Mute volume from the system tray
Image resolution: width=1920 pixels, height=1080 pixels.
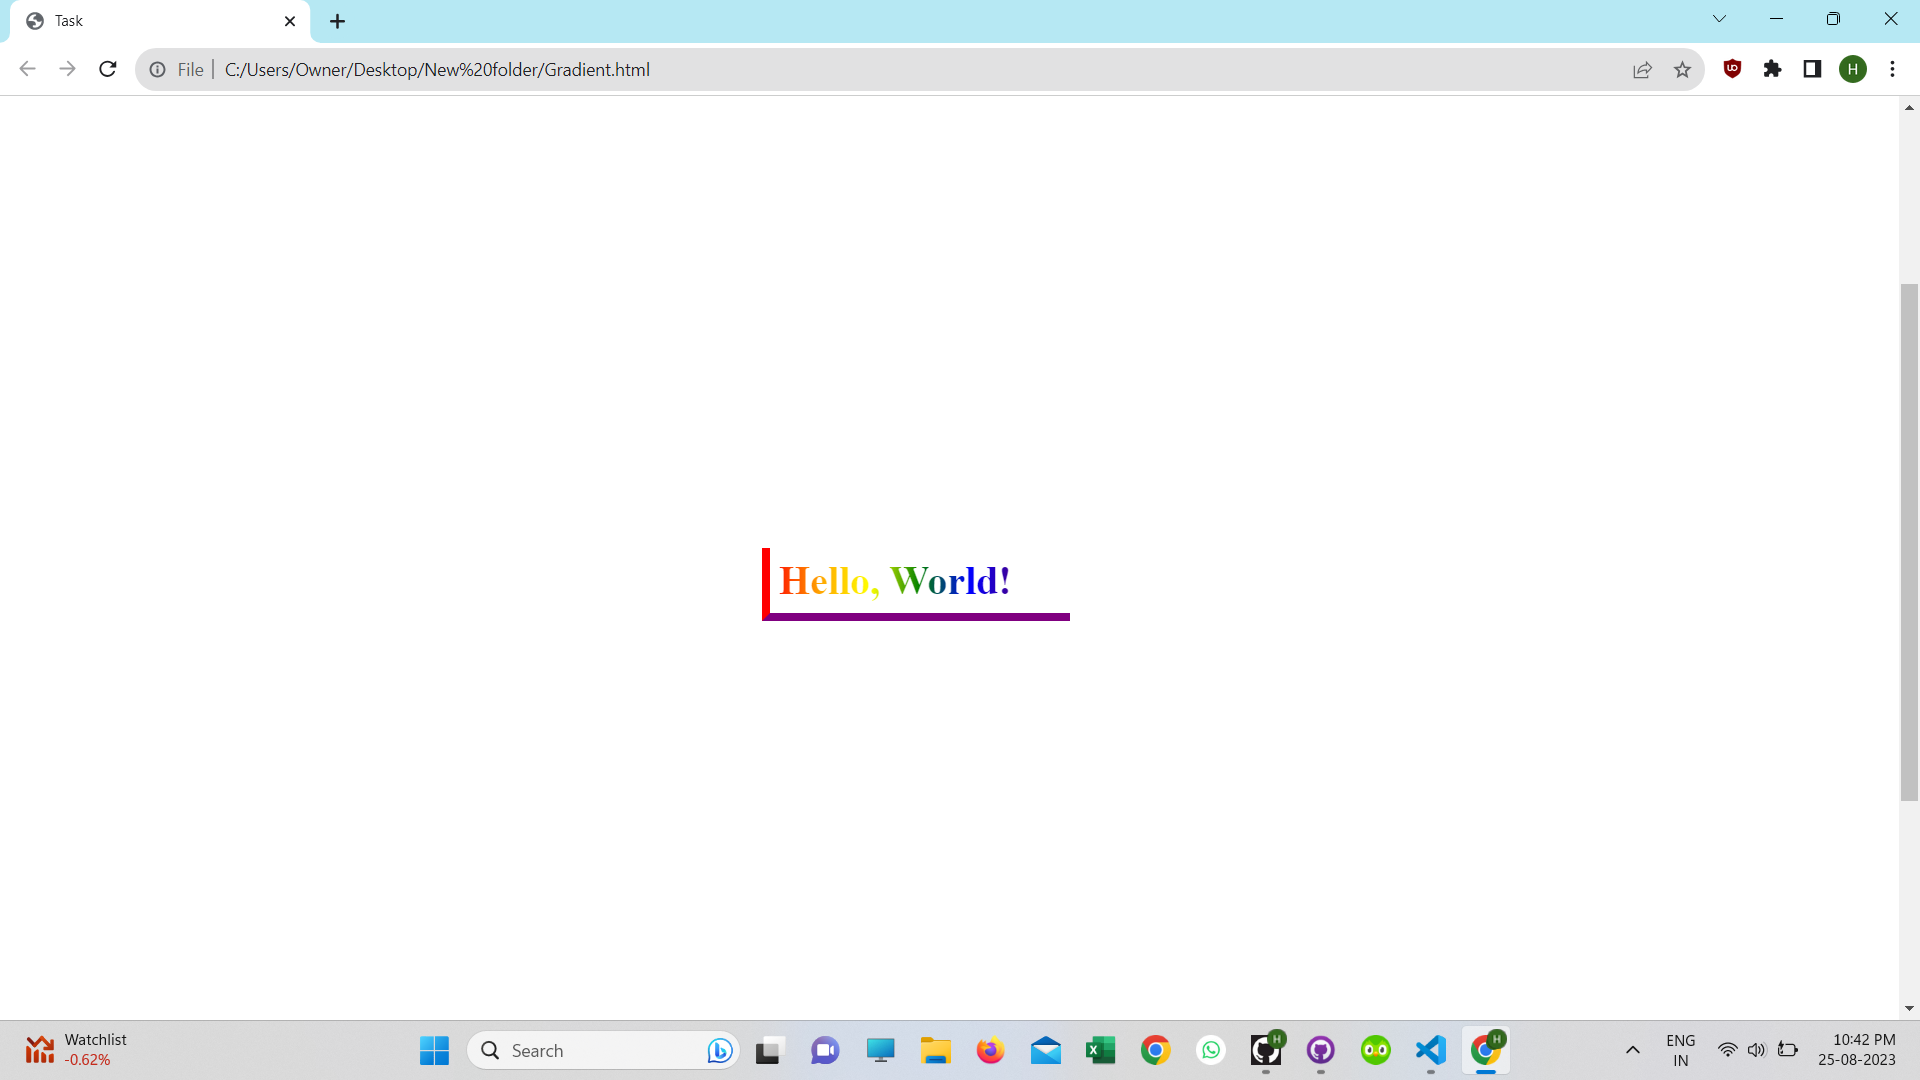point(1758,1050)
